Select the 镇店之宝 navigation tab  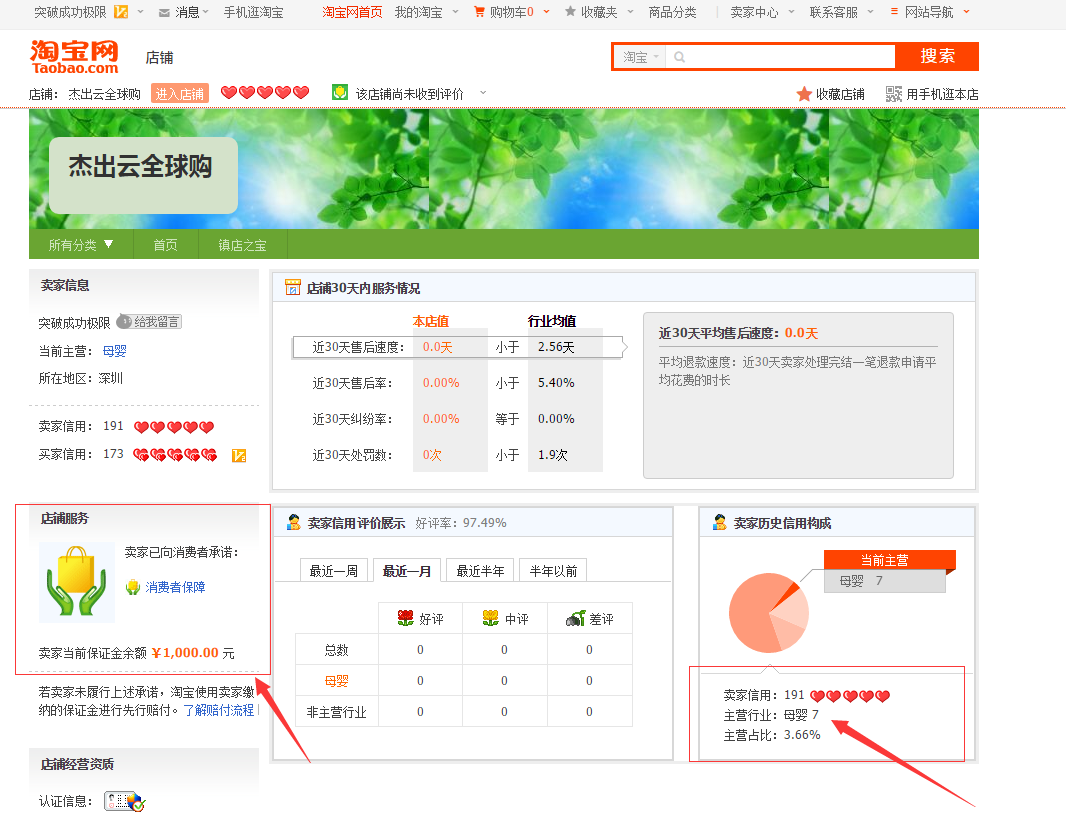click(242, 245)
